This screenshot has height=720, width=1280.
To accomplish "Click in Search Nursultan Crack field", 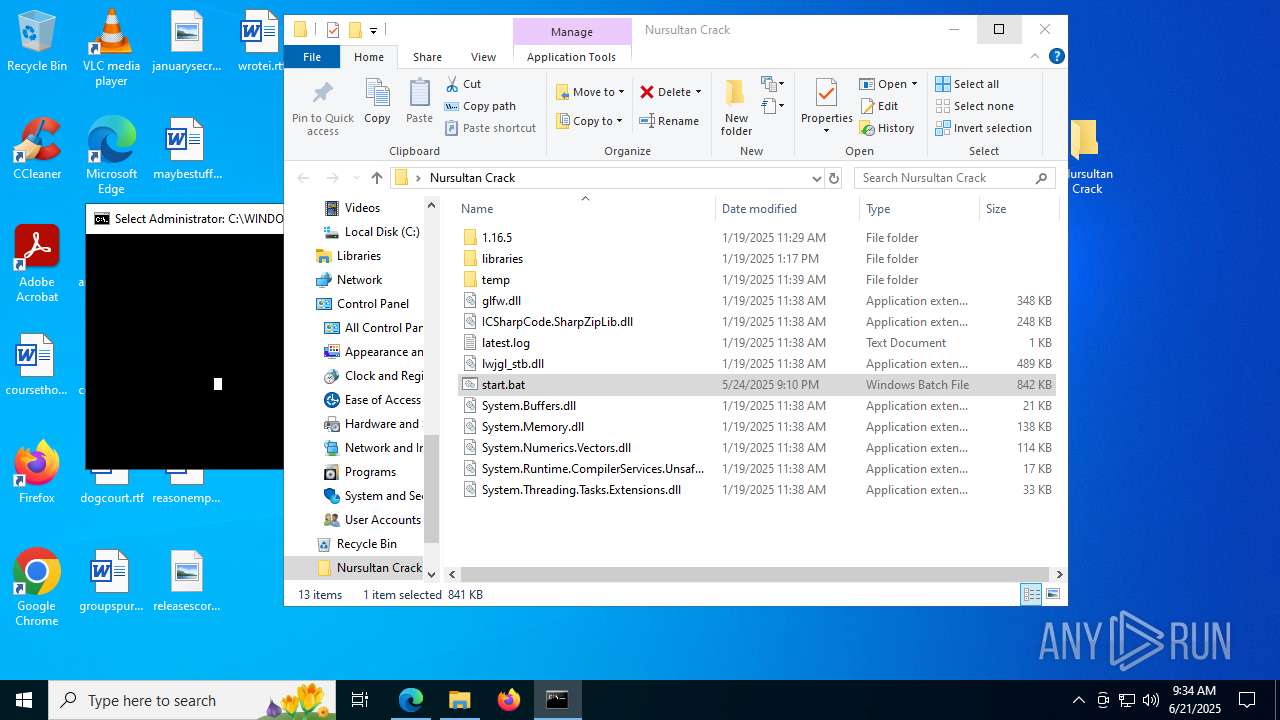I will click(x=945, y=178).
